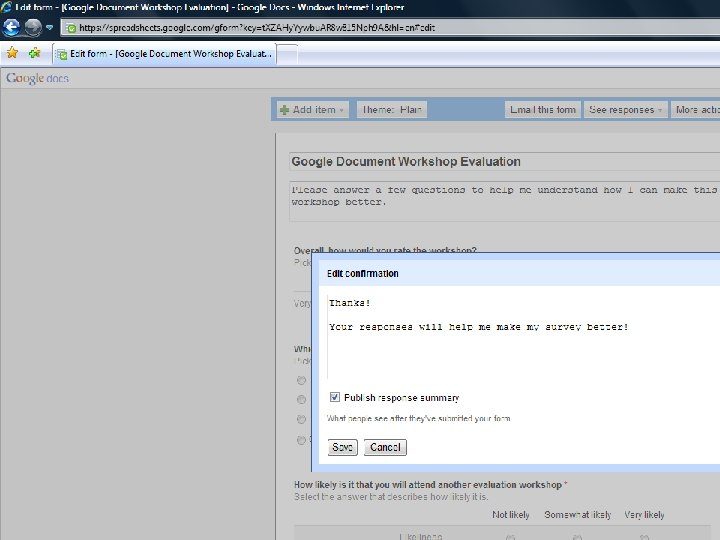Edit the form title field
Image resolution: width=720 pixels, height=540 pixels.
[x=505, y=162]
